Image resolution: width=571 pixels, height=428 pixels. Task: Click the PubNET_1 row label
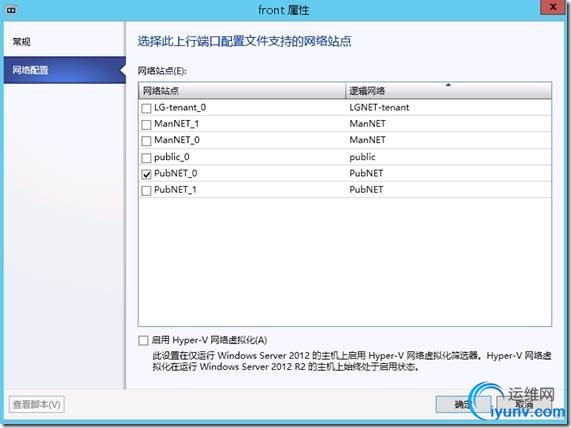tap(175, 189)
